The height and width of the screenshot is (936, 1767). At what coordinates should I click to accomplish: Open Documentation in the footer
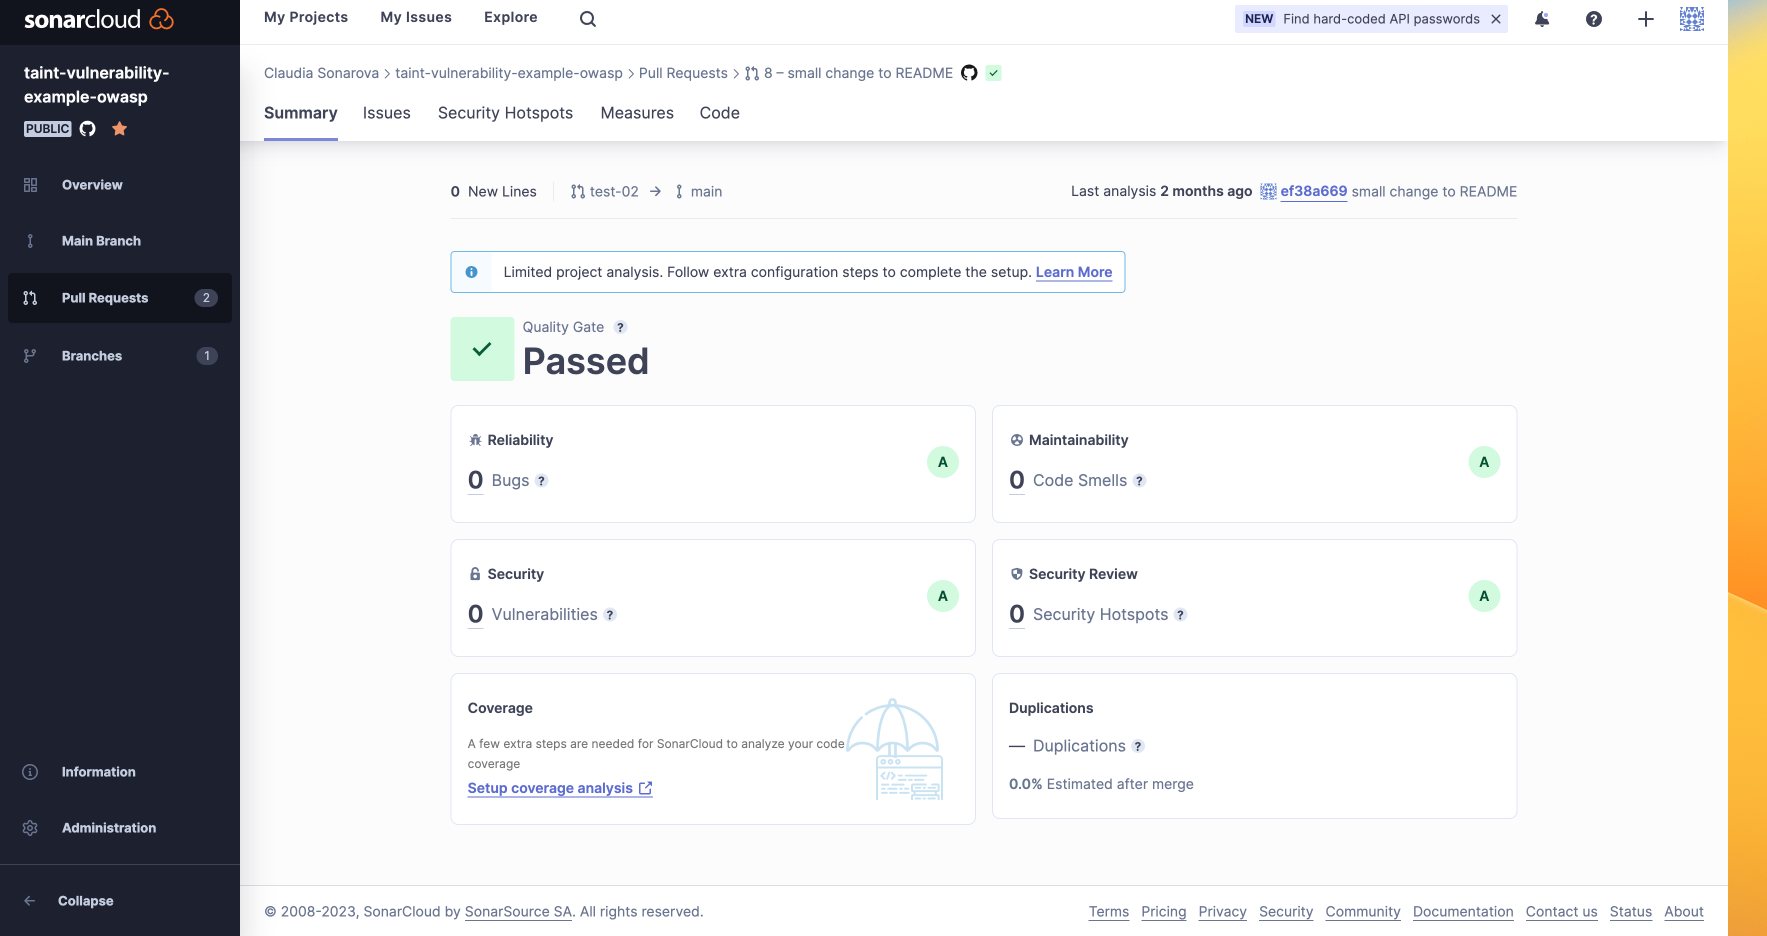point(1463,911)
